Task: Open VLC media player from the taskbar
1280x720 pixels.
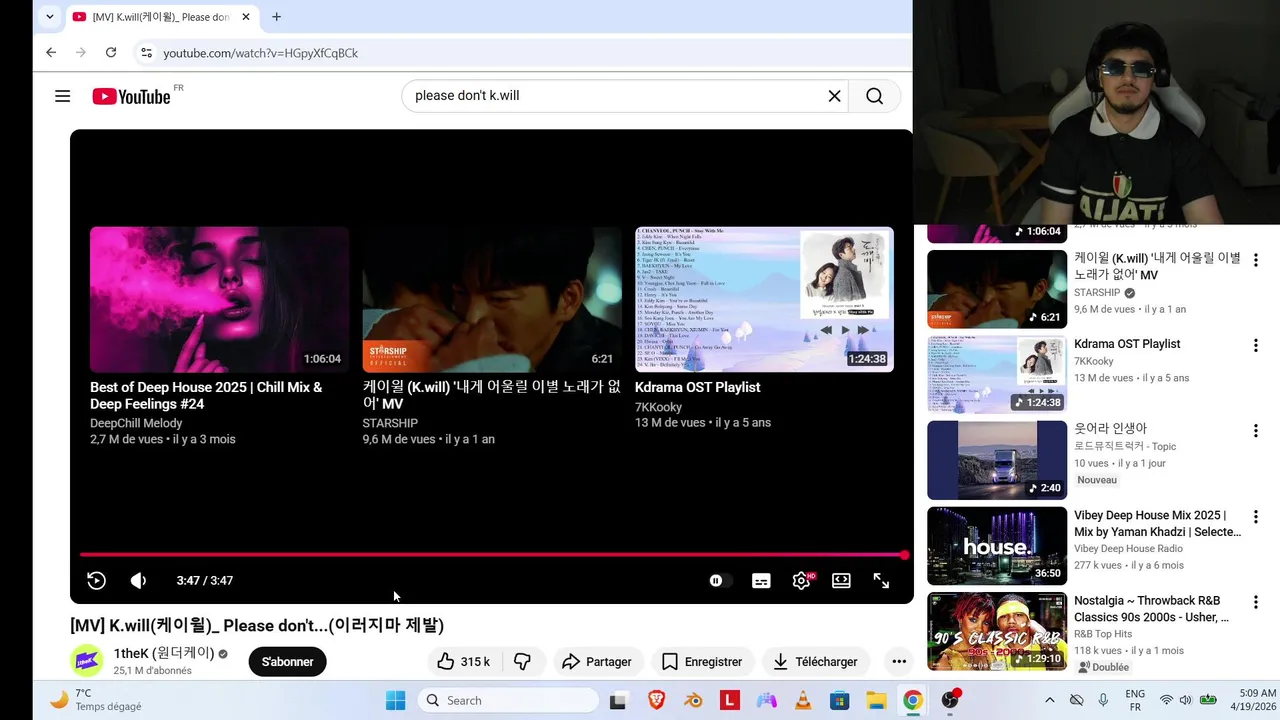Action: coord(803,701)
